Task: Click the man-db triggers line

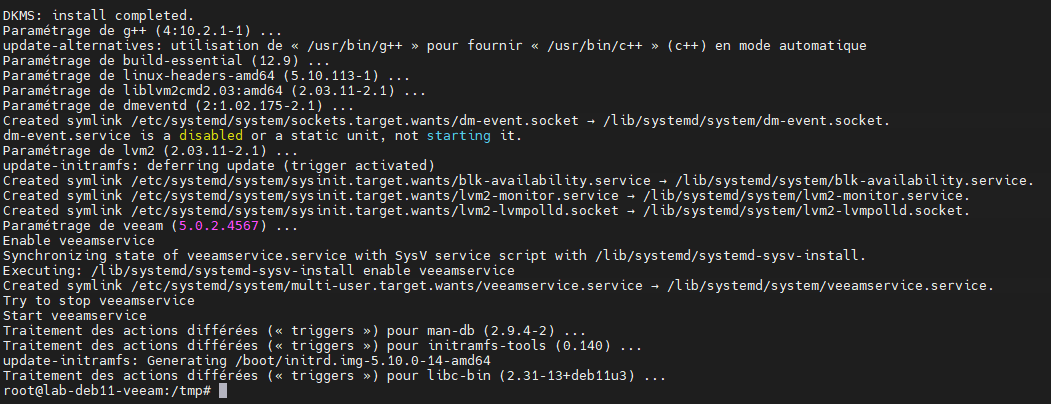Action: (x=294, y=331)
